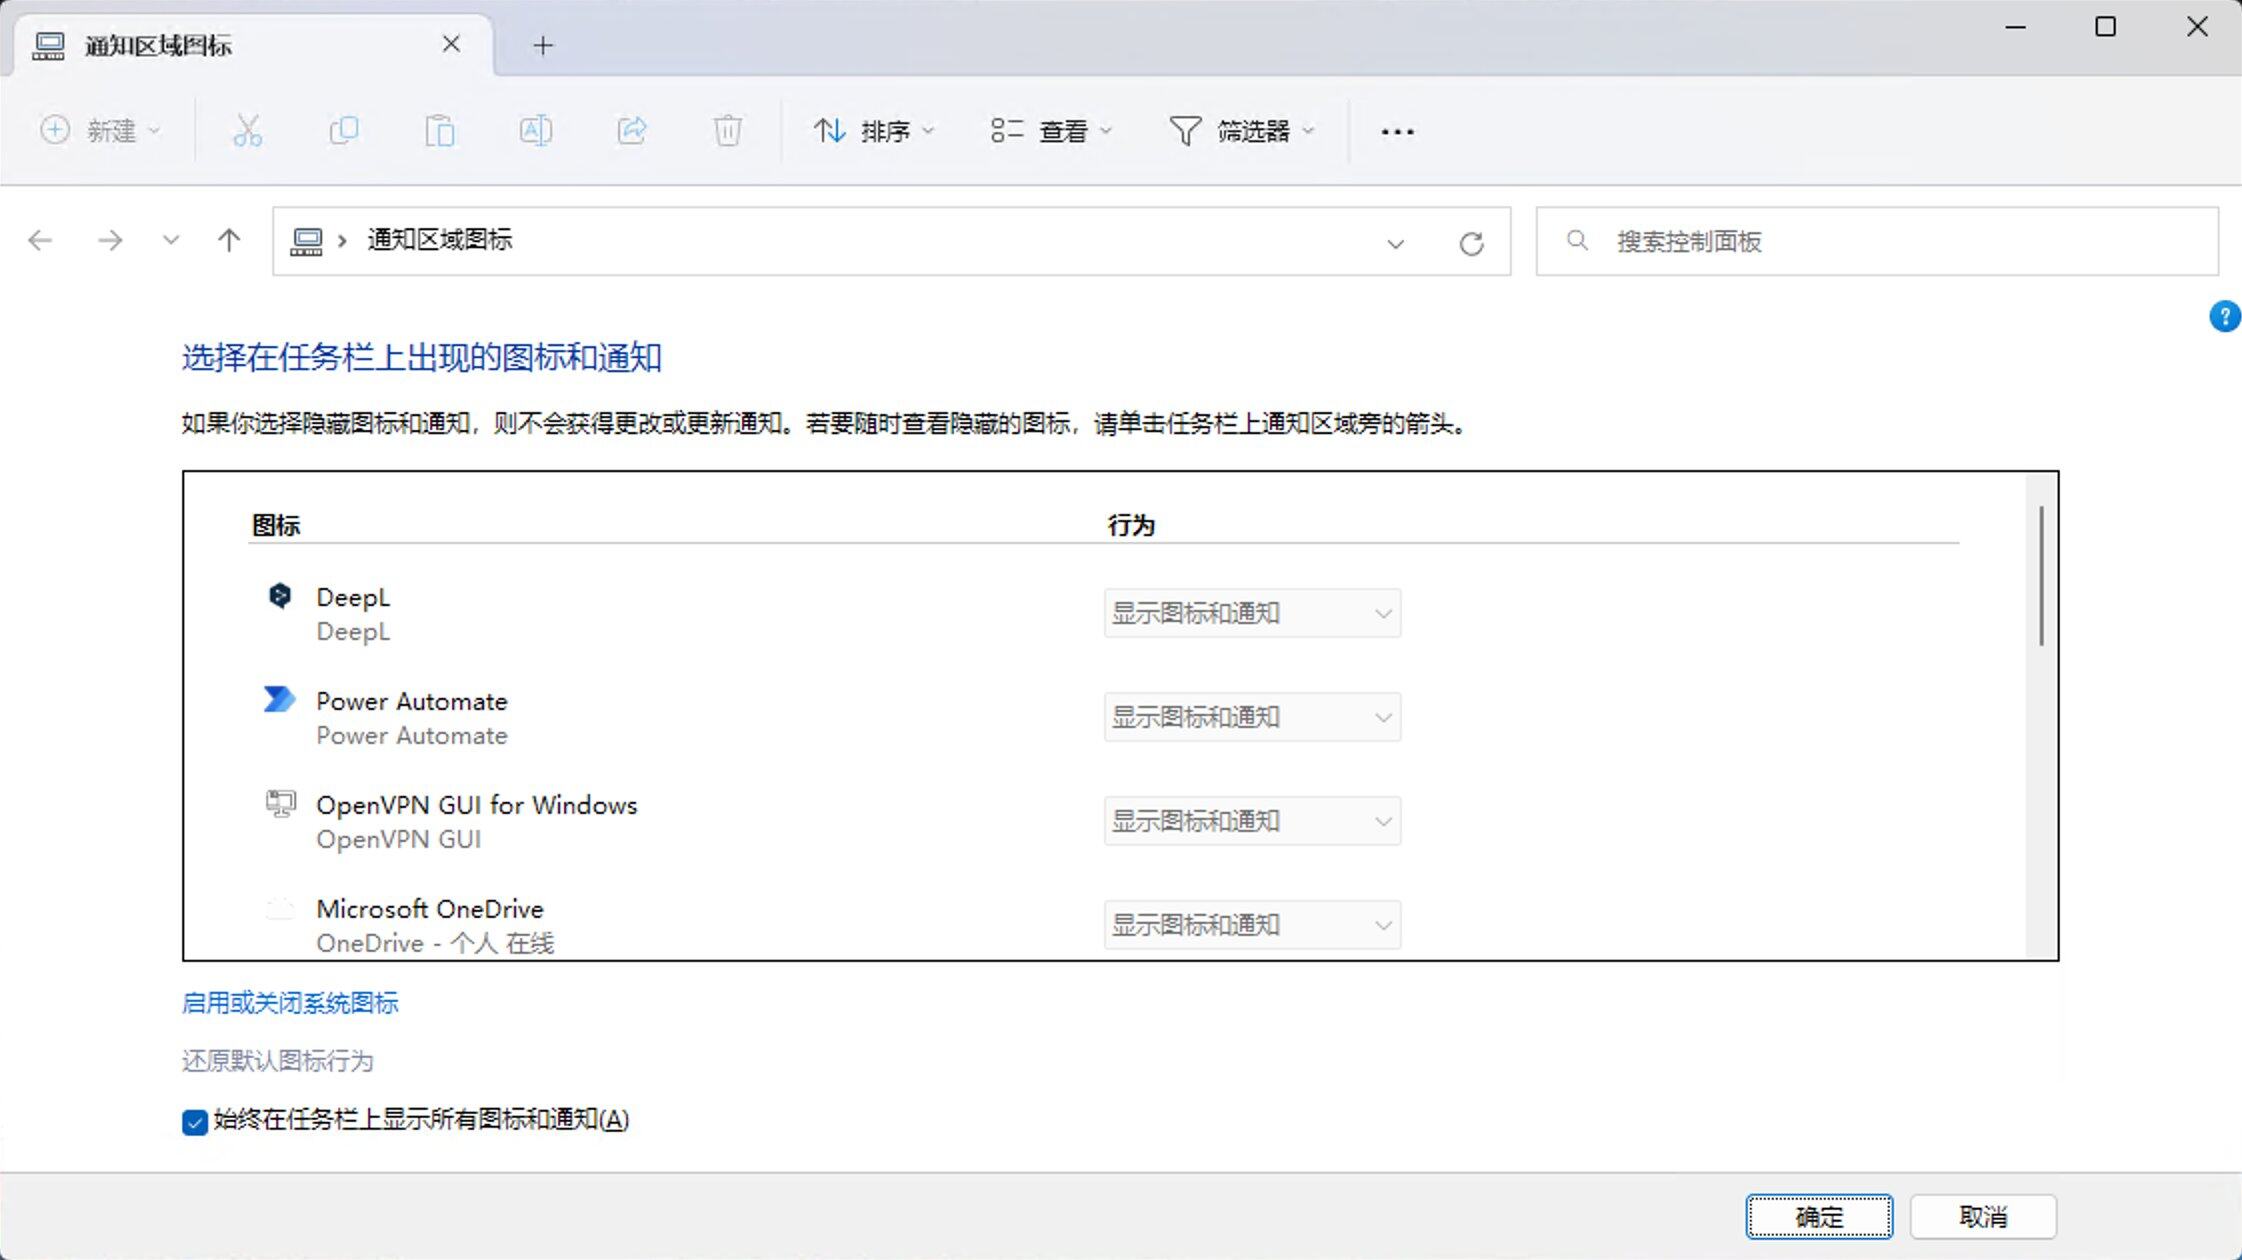Click the 行为 column header

[x=1131, y=525]
